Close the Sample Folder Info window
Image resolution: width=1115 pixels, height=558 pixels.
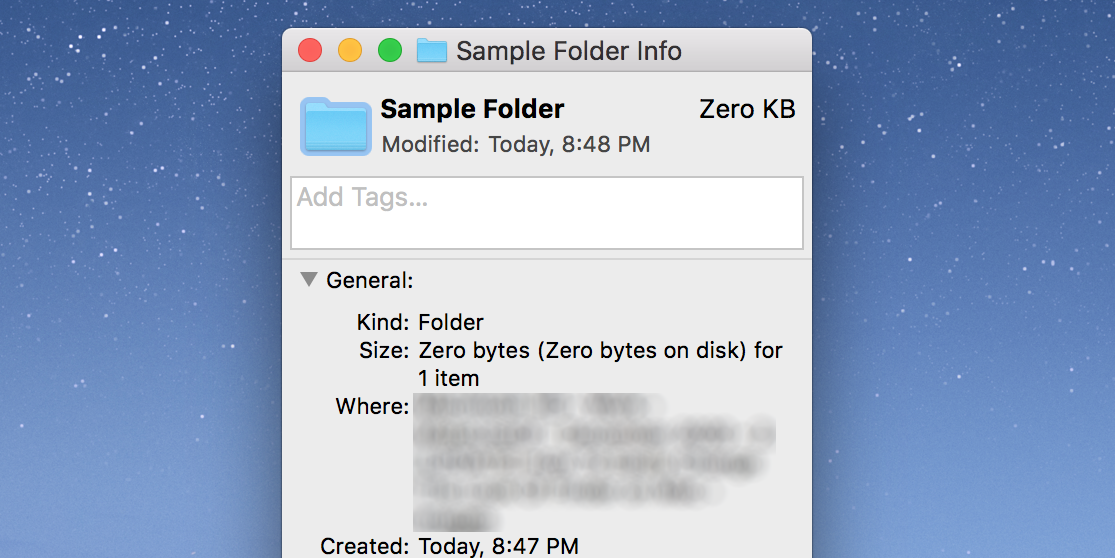point(310,51)
